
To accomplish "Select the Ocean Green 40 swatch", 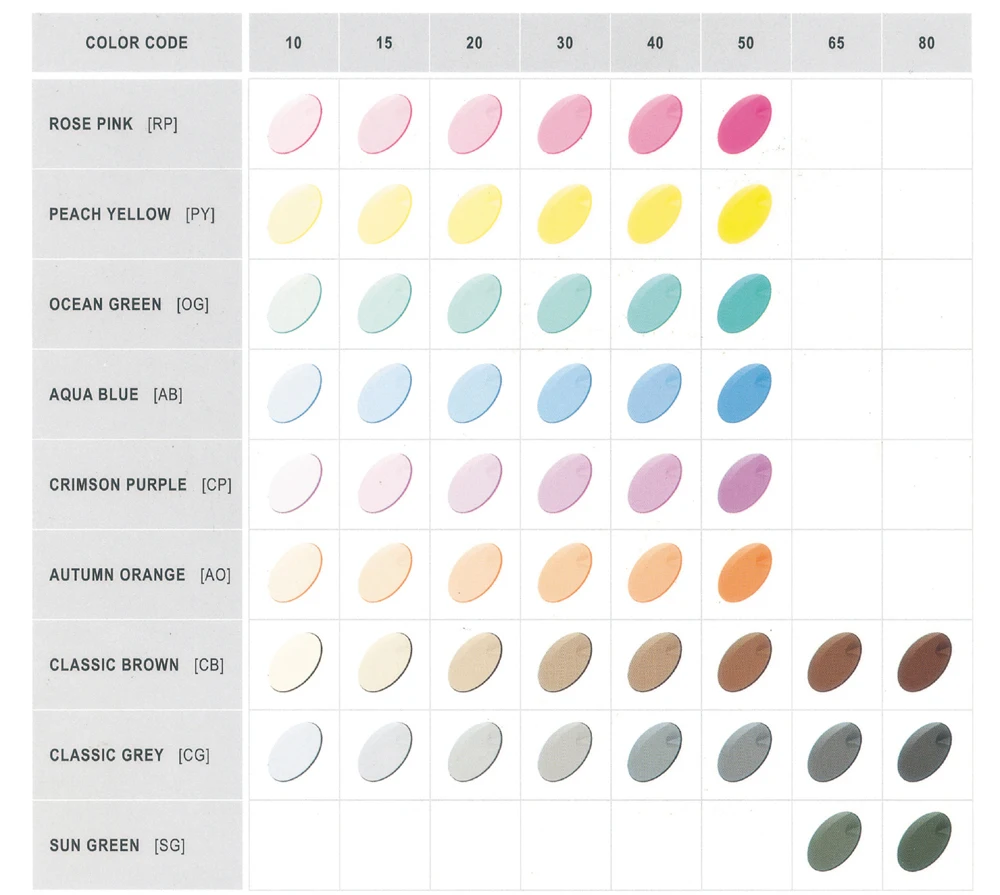I will point(655,303).
